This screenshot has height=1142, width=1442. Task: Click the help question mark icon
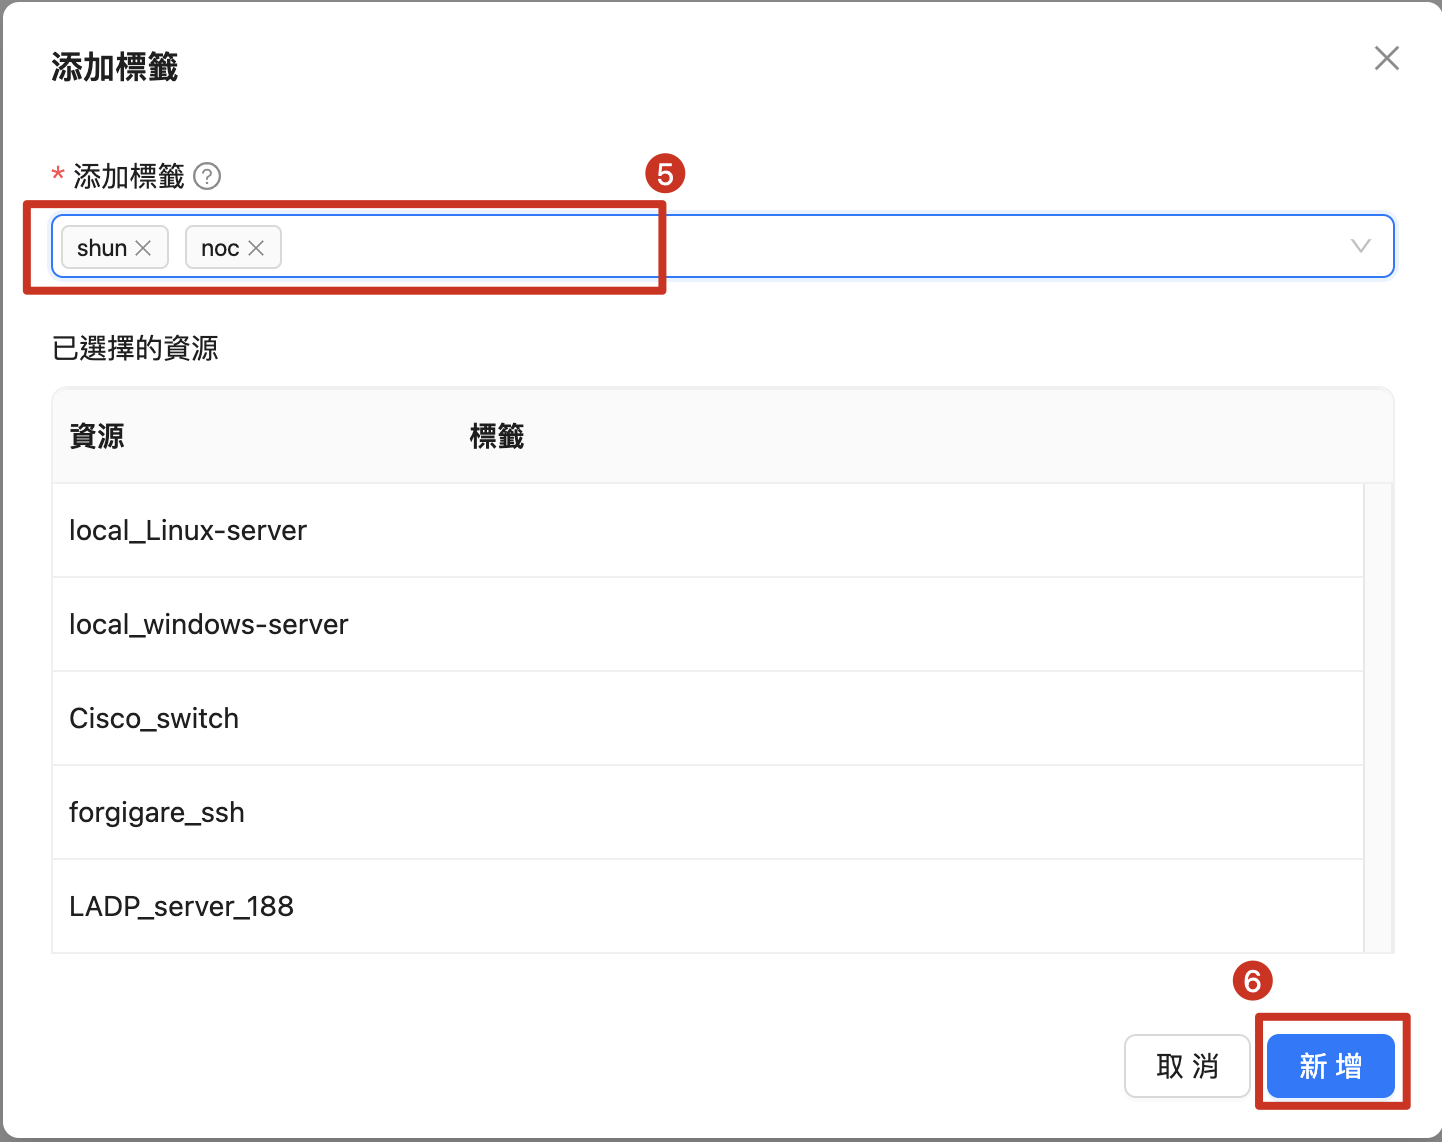point(207,177)
